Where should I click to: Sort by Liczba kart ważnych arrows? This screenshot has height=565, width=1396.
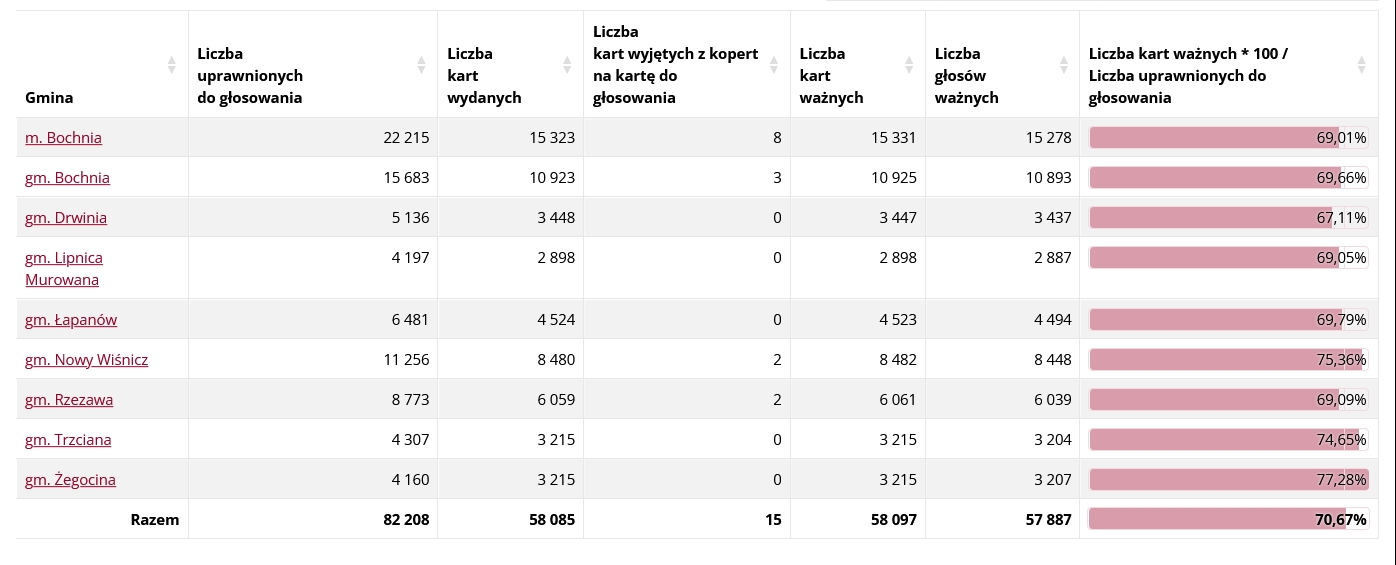point(909,65)
